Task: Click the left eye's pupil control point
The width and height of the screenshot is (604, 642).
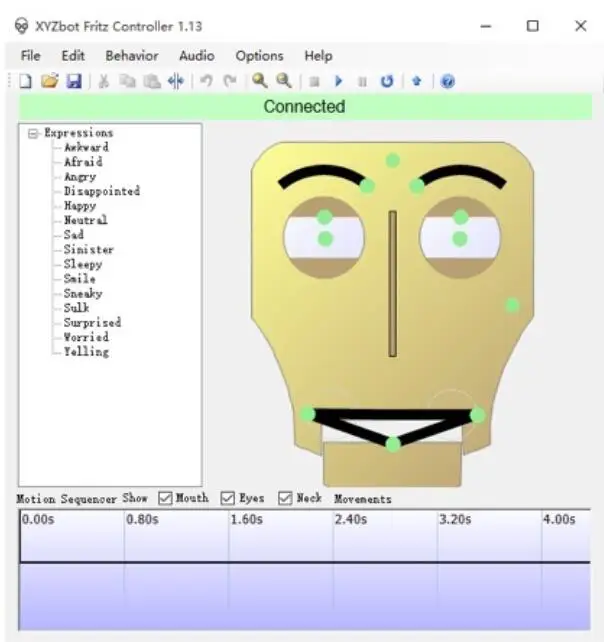Action: [325, 239]
